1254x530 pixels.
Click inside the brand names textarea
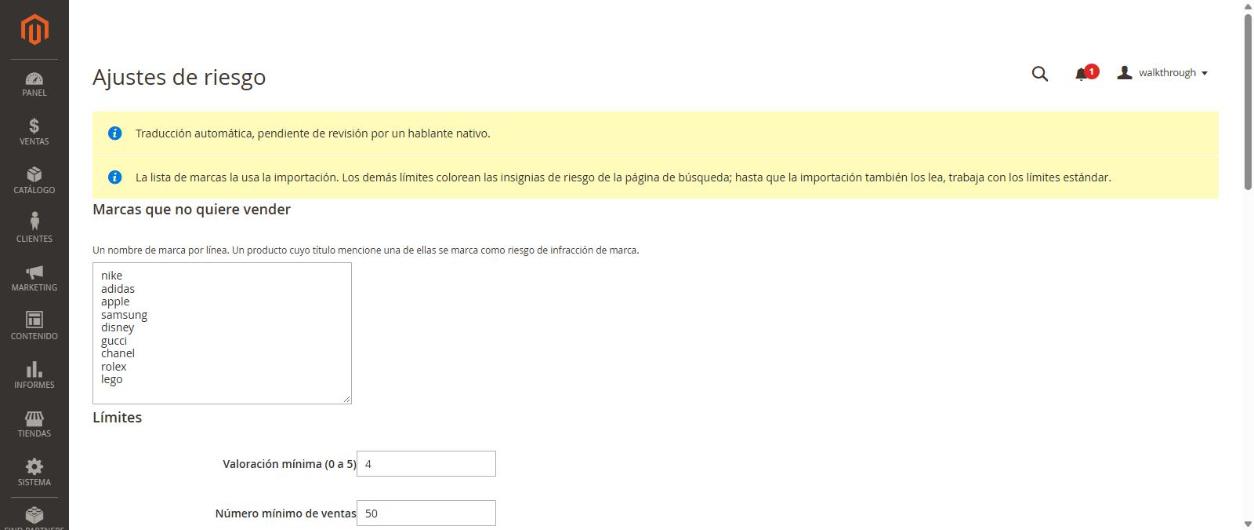click(222, 333)
